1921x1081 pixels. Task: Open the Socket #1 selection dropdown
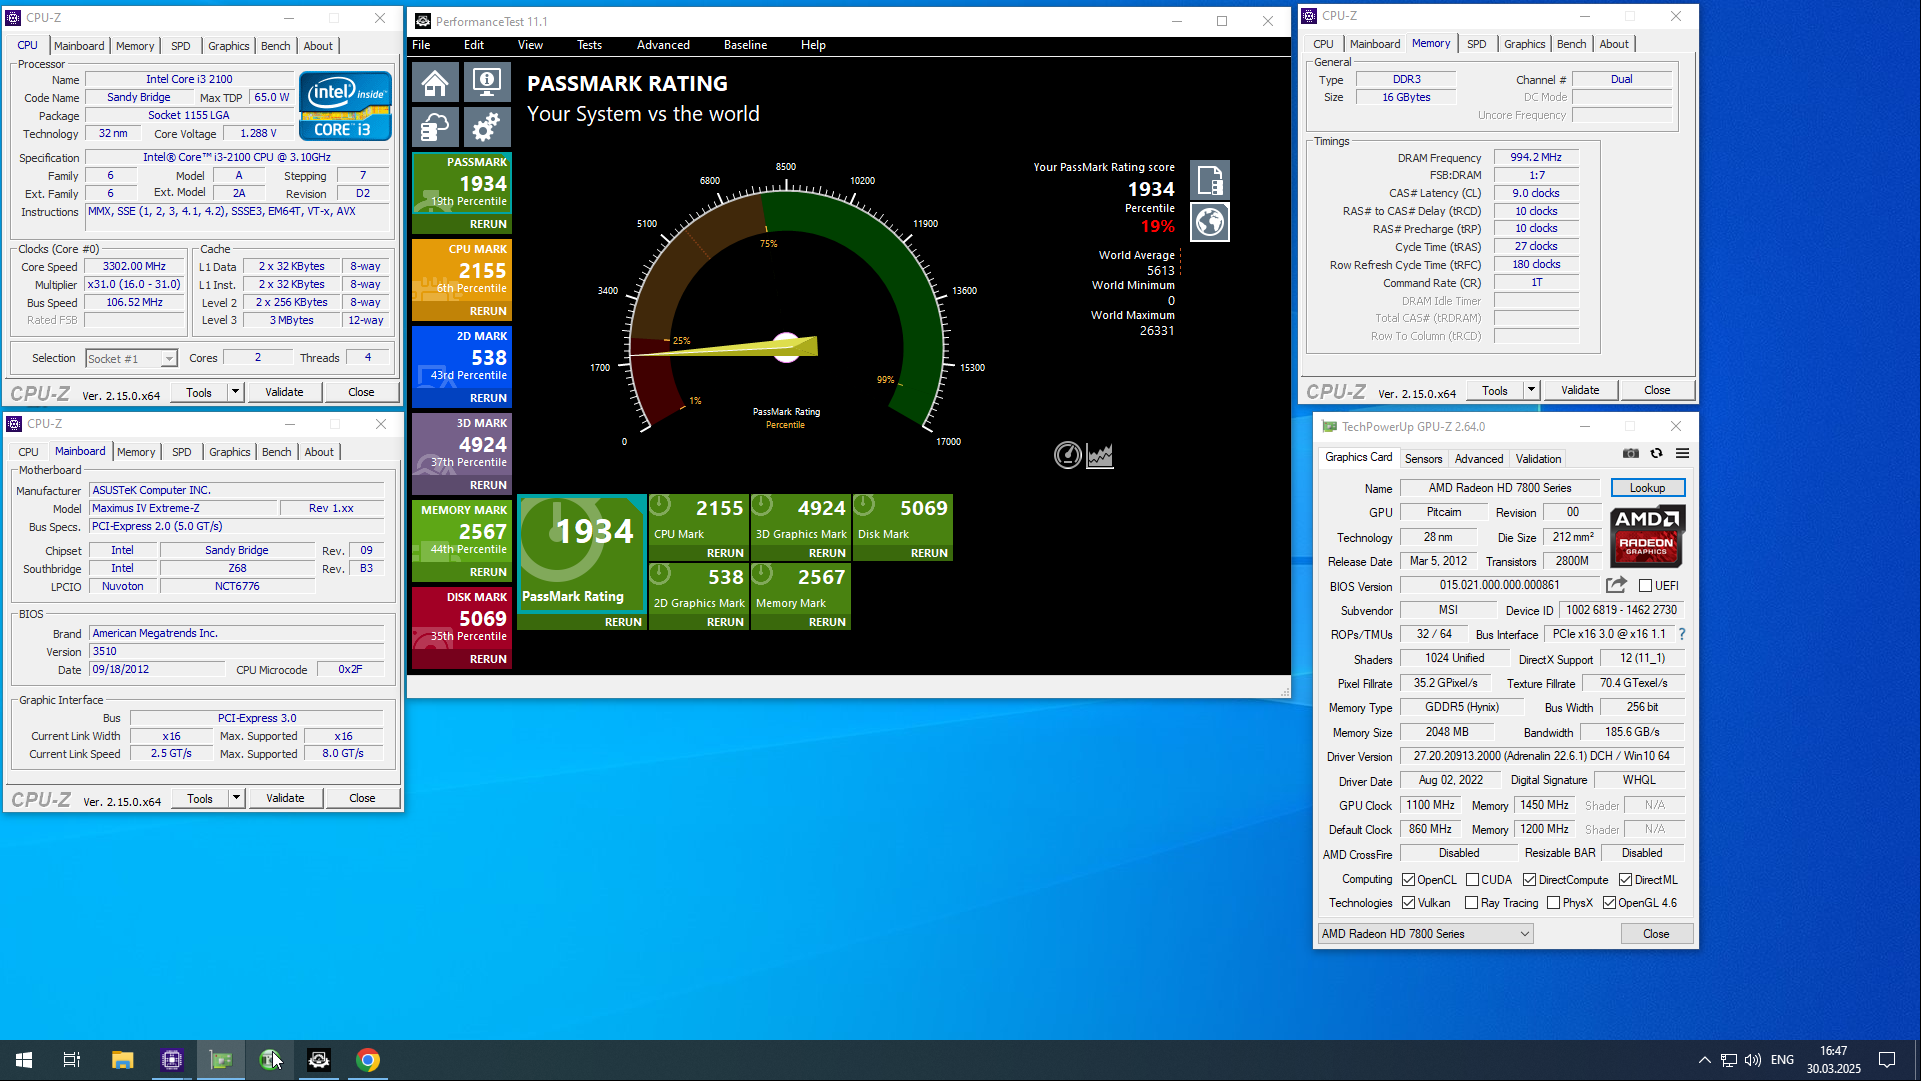point(131,358)
